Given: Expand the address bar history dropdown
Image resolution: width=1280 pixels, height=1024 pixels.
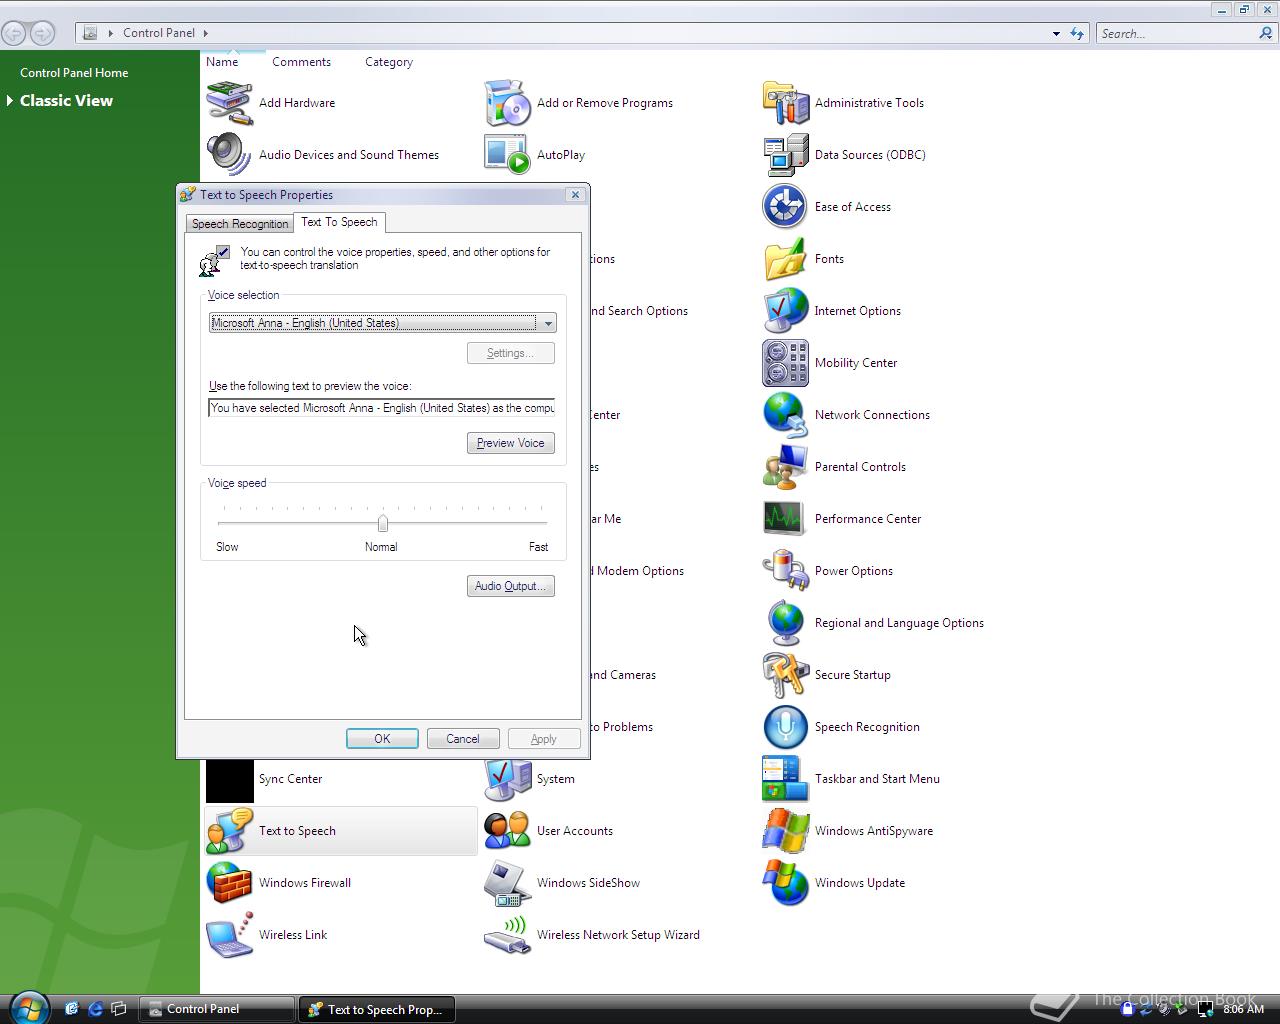Looking at the screenshot, I should coord(1056,33).
